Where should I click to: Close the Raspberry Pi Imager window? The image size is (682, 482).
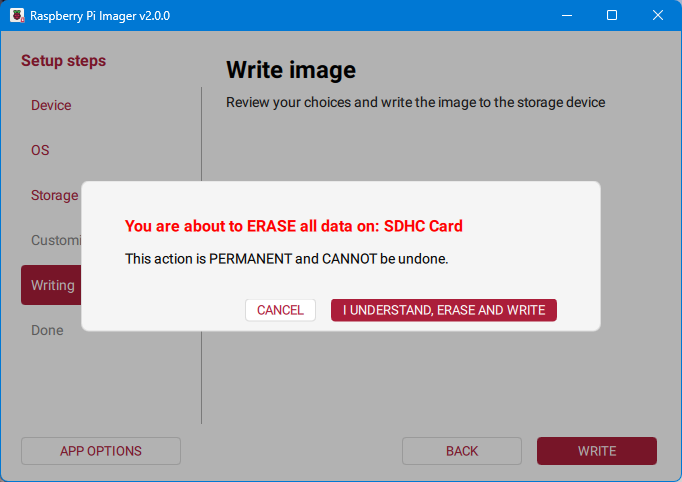[x=658, y=15]
